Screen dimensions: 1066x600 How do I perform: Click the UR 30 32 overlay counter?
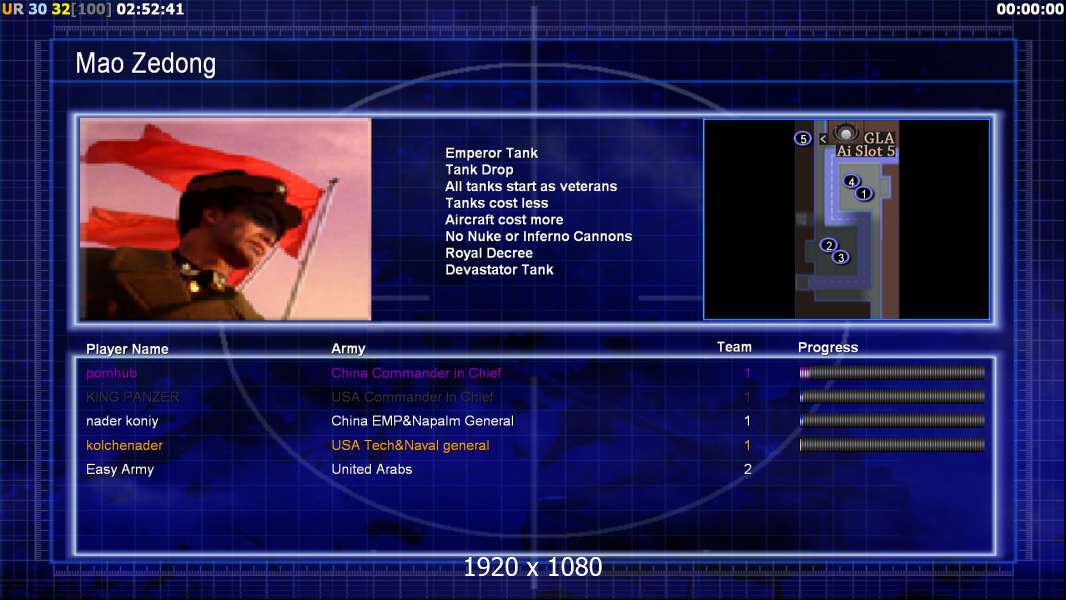36,10
